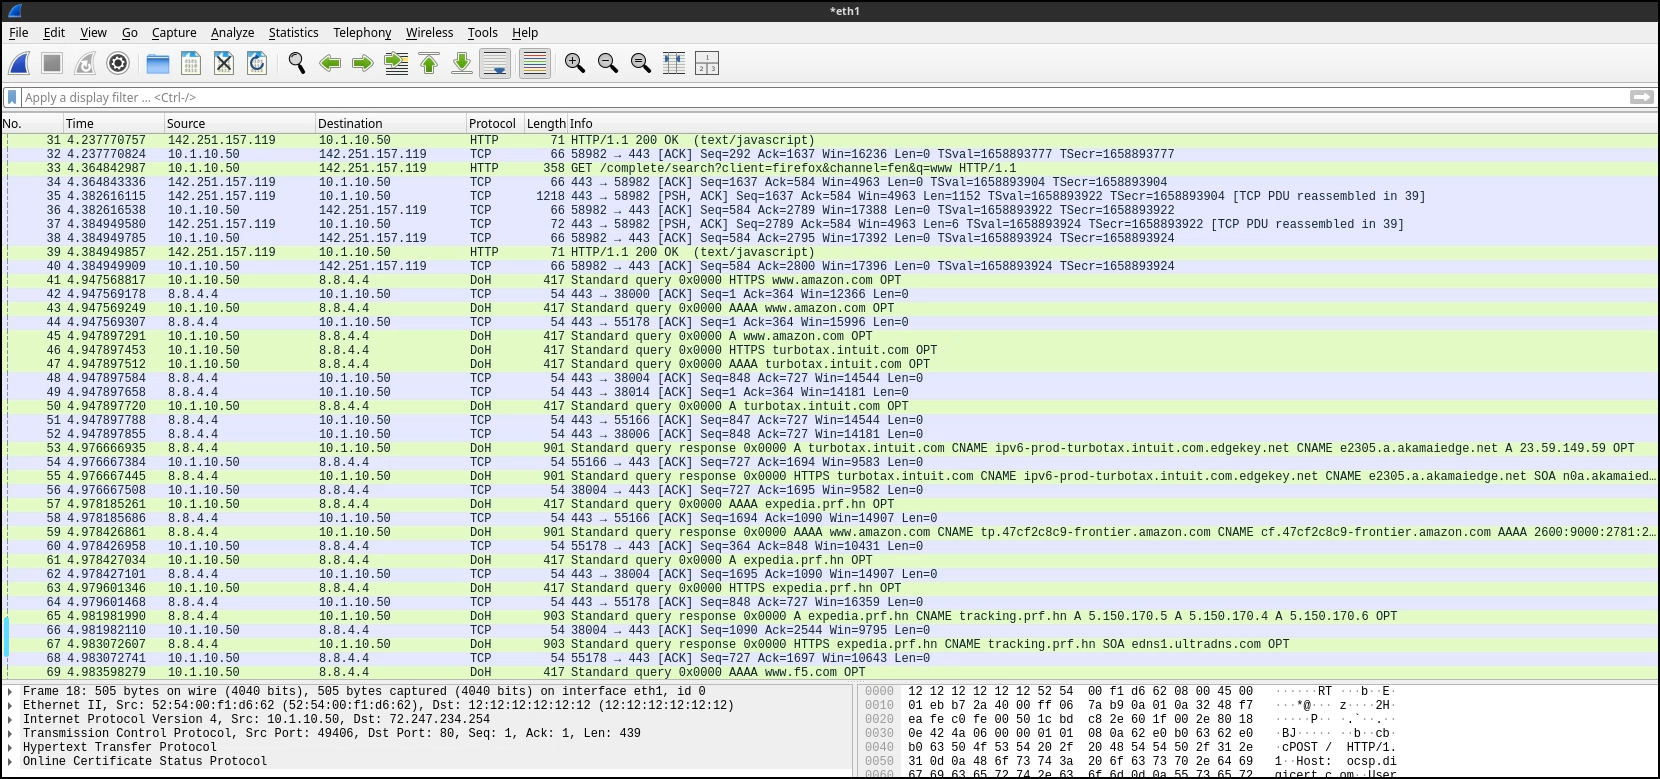Zoom in on the packet text
Viewport: 1660px width, 779px height.
click(x=575, y=63)
